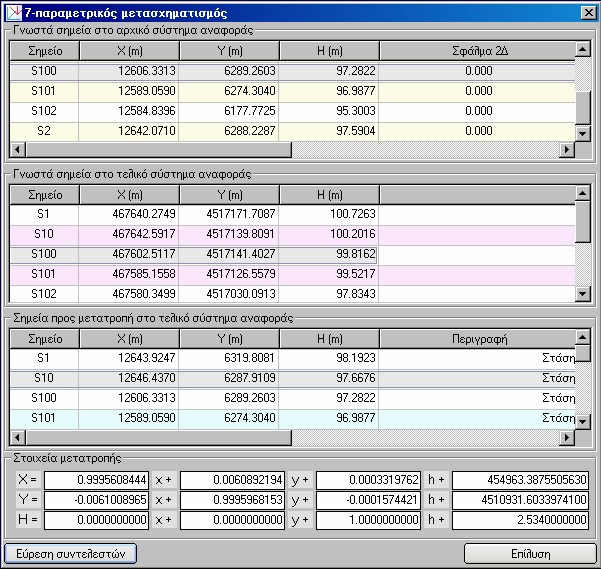
Task: Select cell 12646.4370 in conversion table
Action: point(129,378)
